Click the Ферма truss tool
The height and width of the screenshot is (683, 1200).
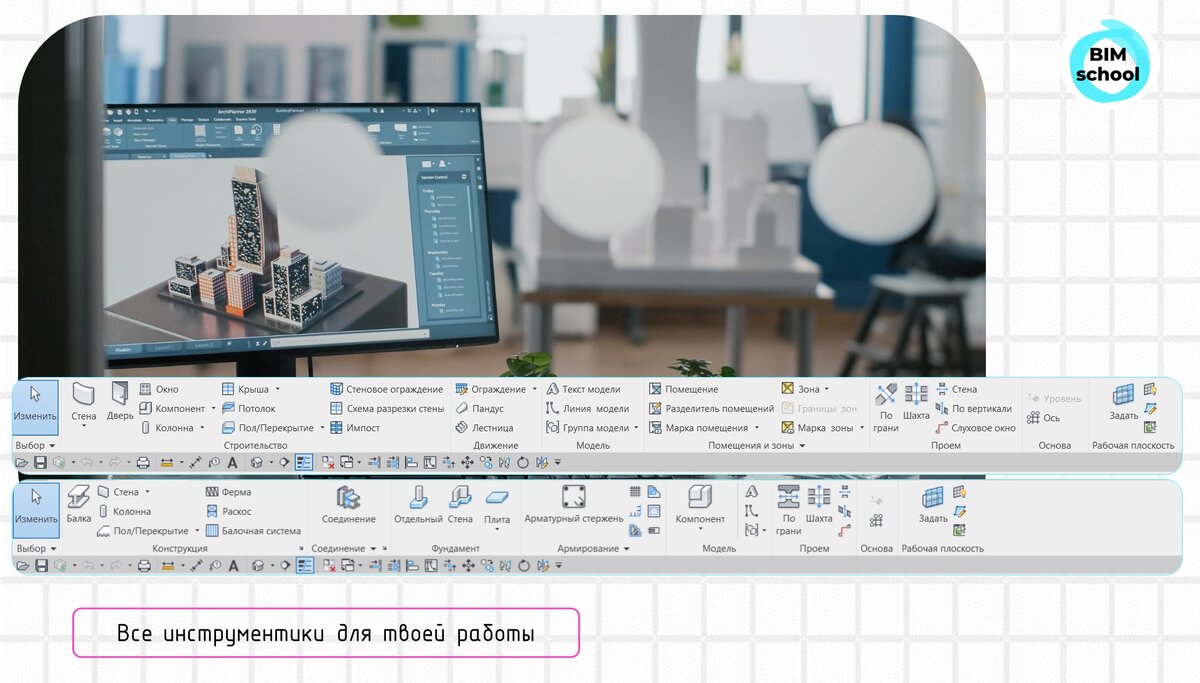[x=228, y=492]
